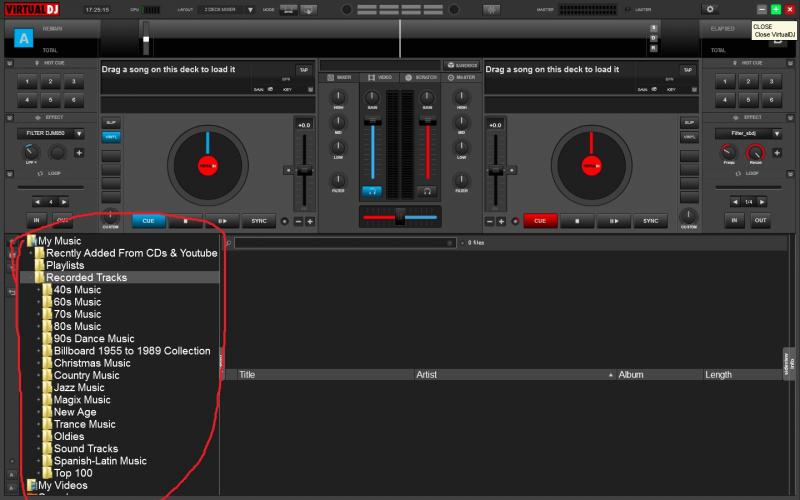Select the Billboard 1955 to 1989 Collection folder
This screenshot has height=500, width=800.
(132, 351)
